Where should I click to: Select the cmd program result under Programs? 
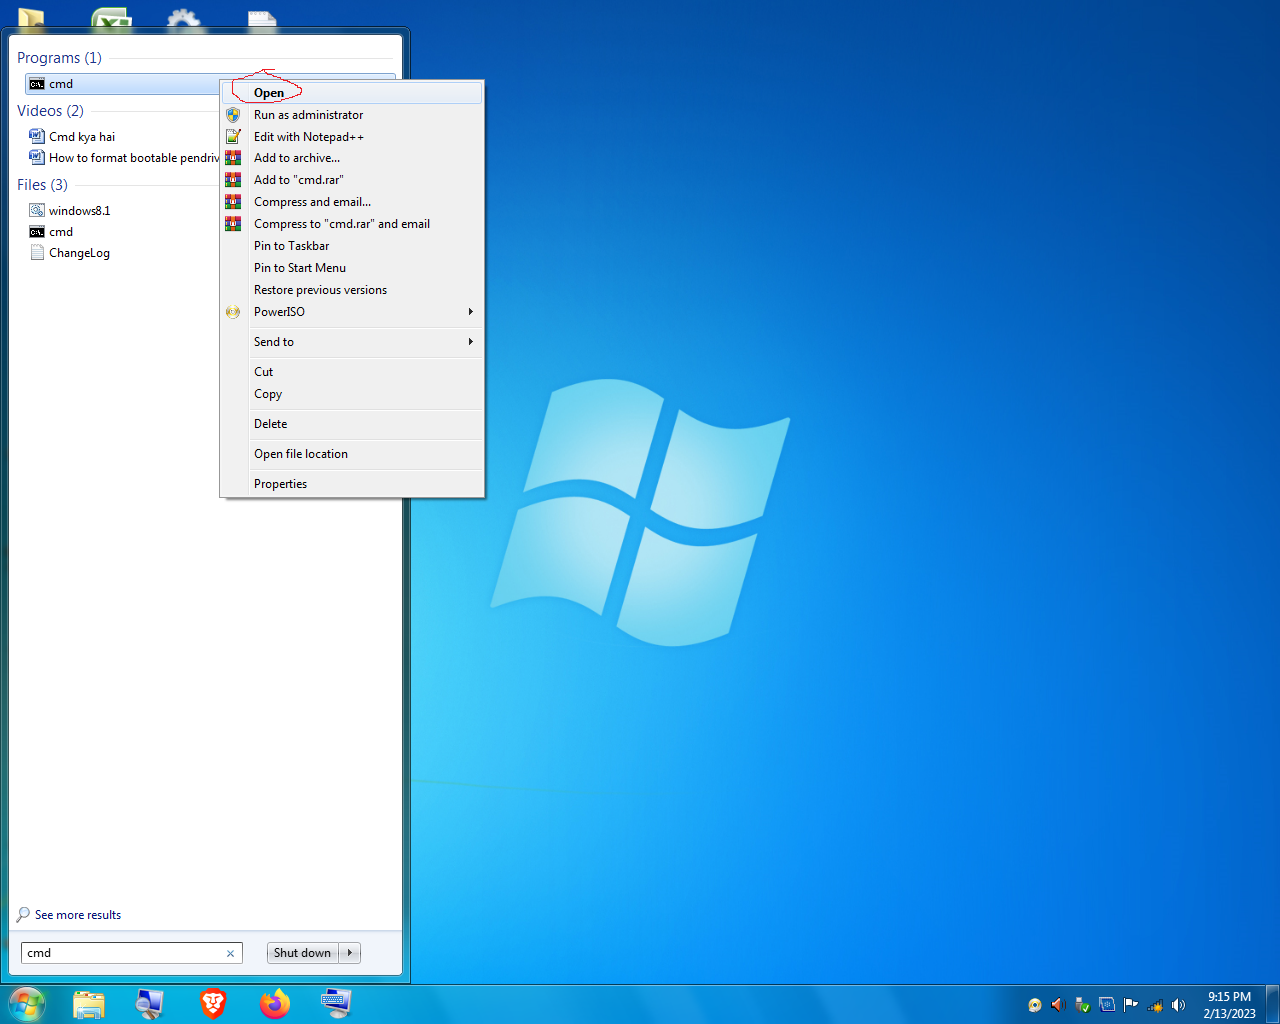pos(122,84)
